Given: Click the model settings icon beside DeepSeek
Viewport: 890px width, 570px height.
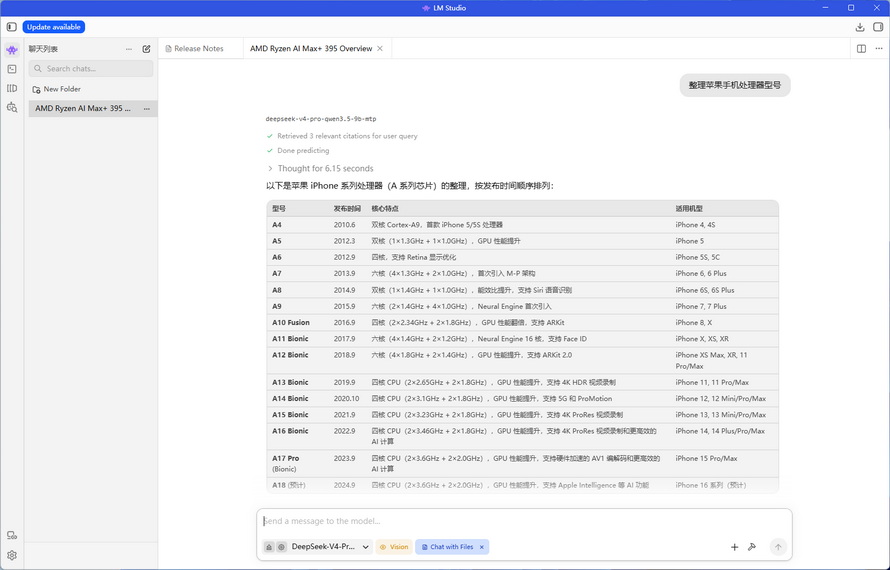Looking at the screenshot, I should coord(281,547).
